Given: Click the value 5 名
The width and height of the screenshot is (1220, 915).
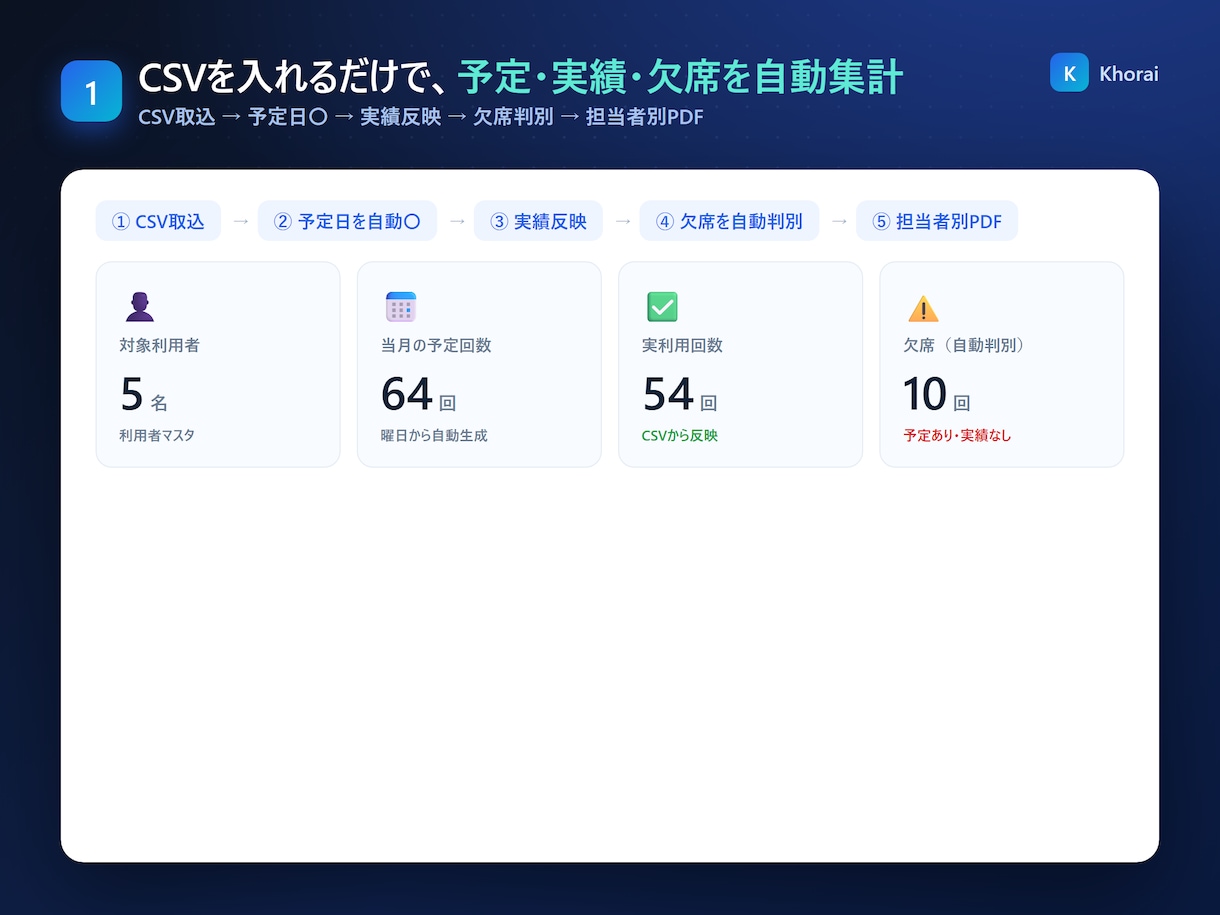Looking at the screenshot, I should tap(144, 394).
